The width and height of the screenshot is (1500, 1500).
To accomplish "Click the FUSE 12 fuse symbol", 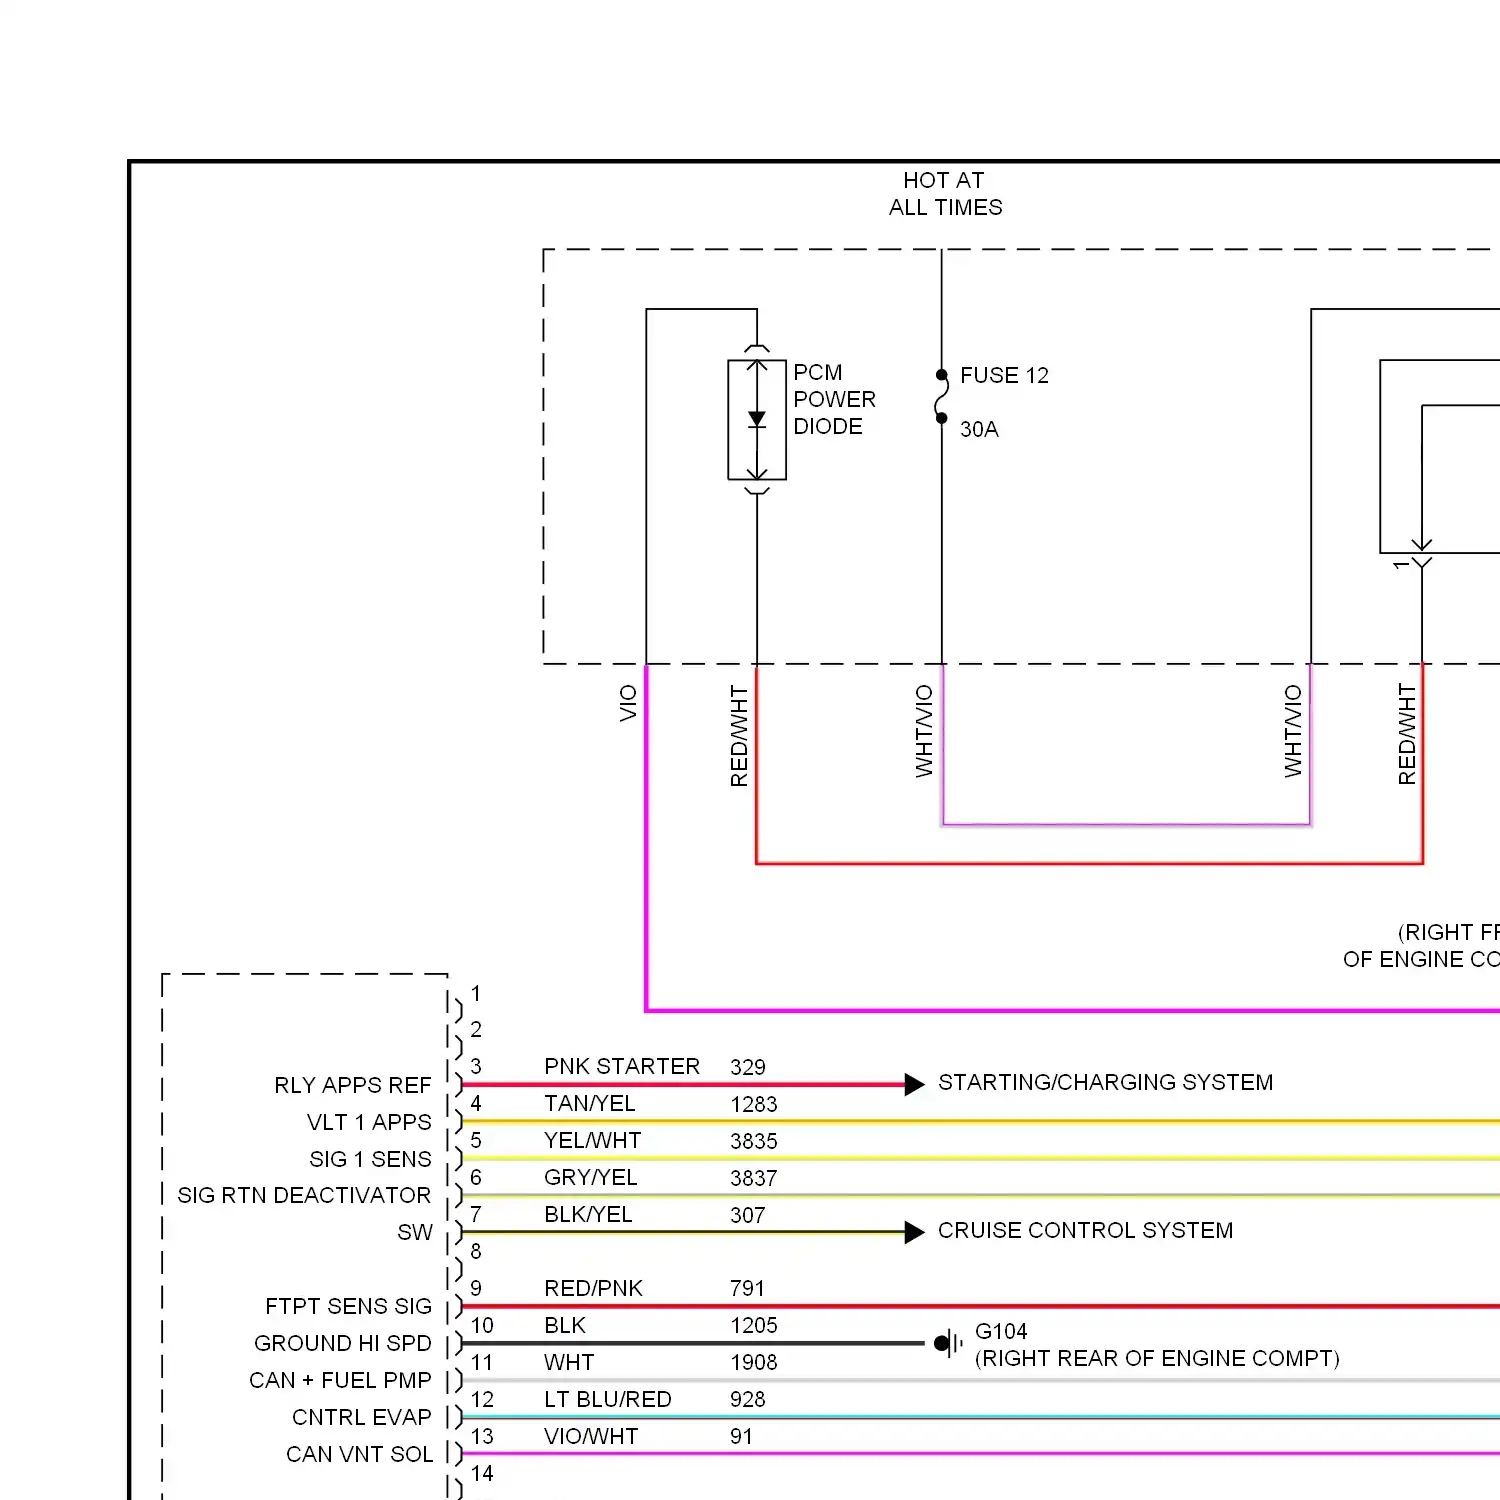I will point(941,397).
